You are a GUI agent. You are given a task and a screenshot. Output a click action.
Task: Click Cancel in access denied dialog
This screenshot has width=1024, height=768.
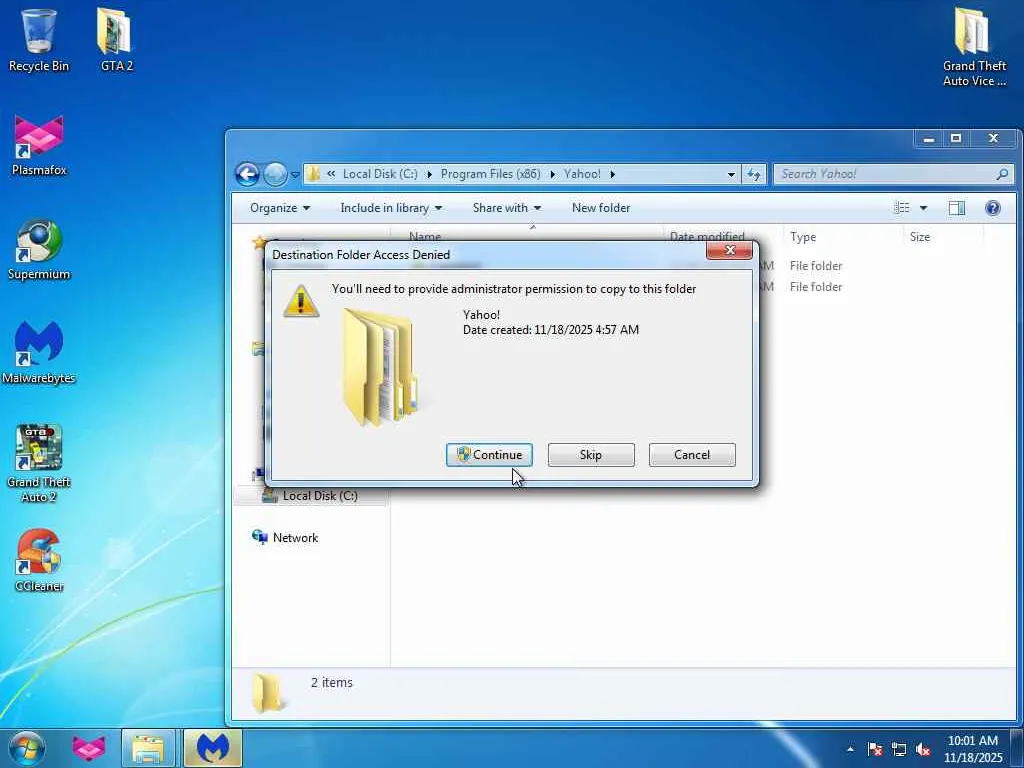692,455
